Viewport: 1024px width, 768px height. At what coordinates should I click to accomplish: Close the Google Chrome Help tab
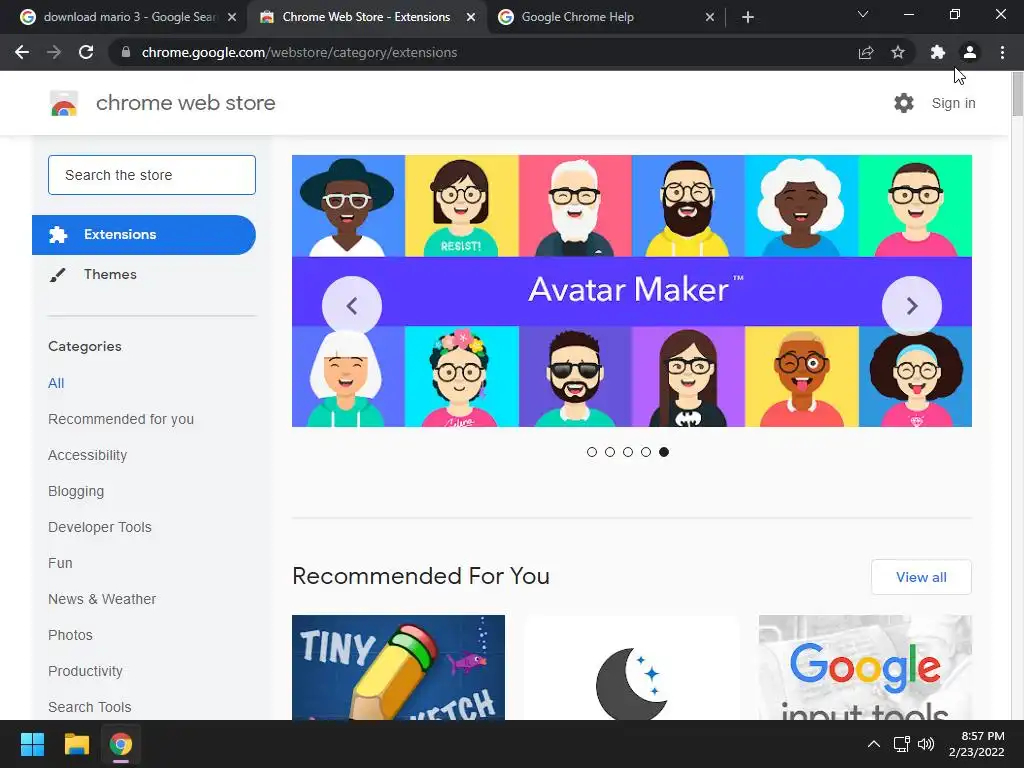coord(710,17)
